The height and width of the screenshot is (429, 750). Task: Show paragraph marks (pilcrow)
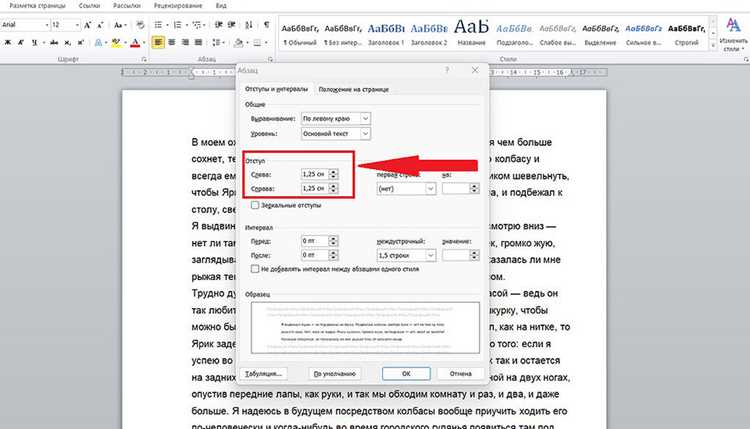coord(266,25)
